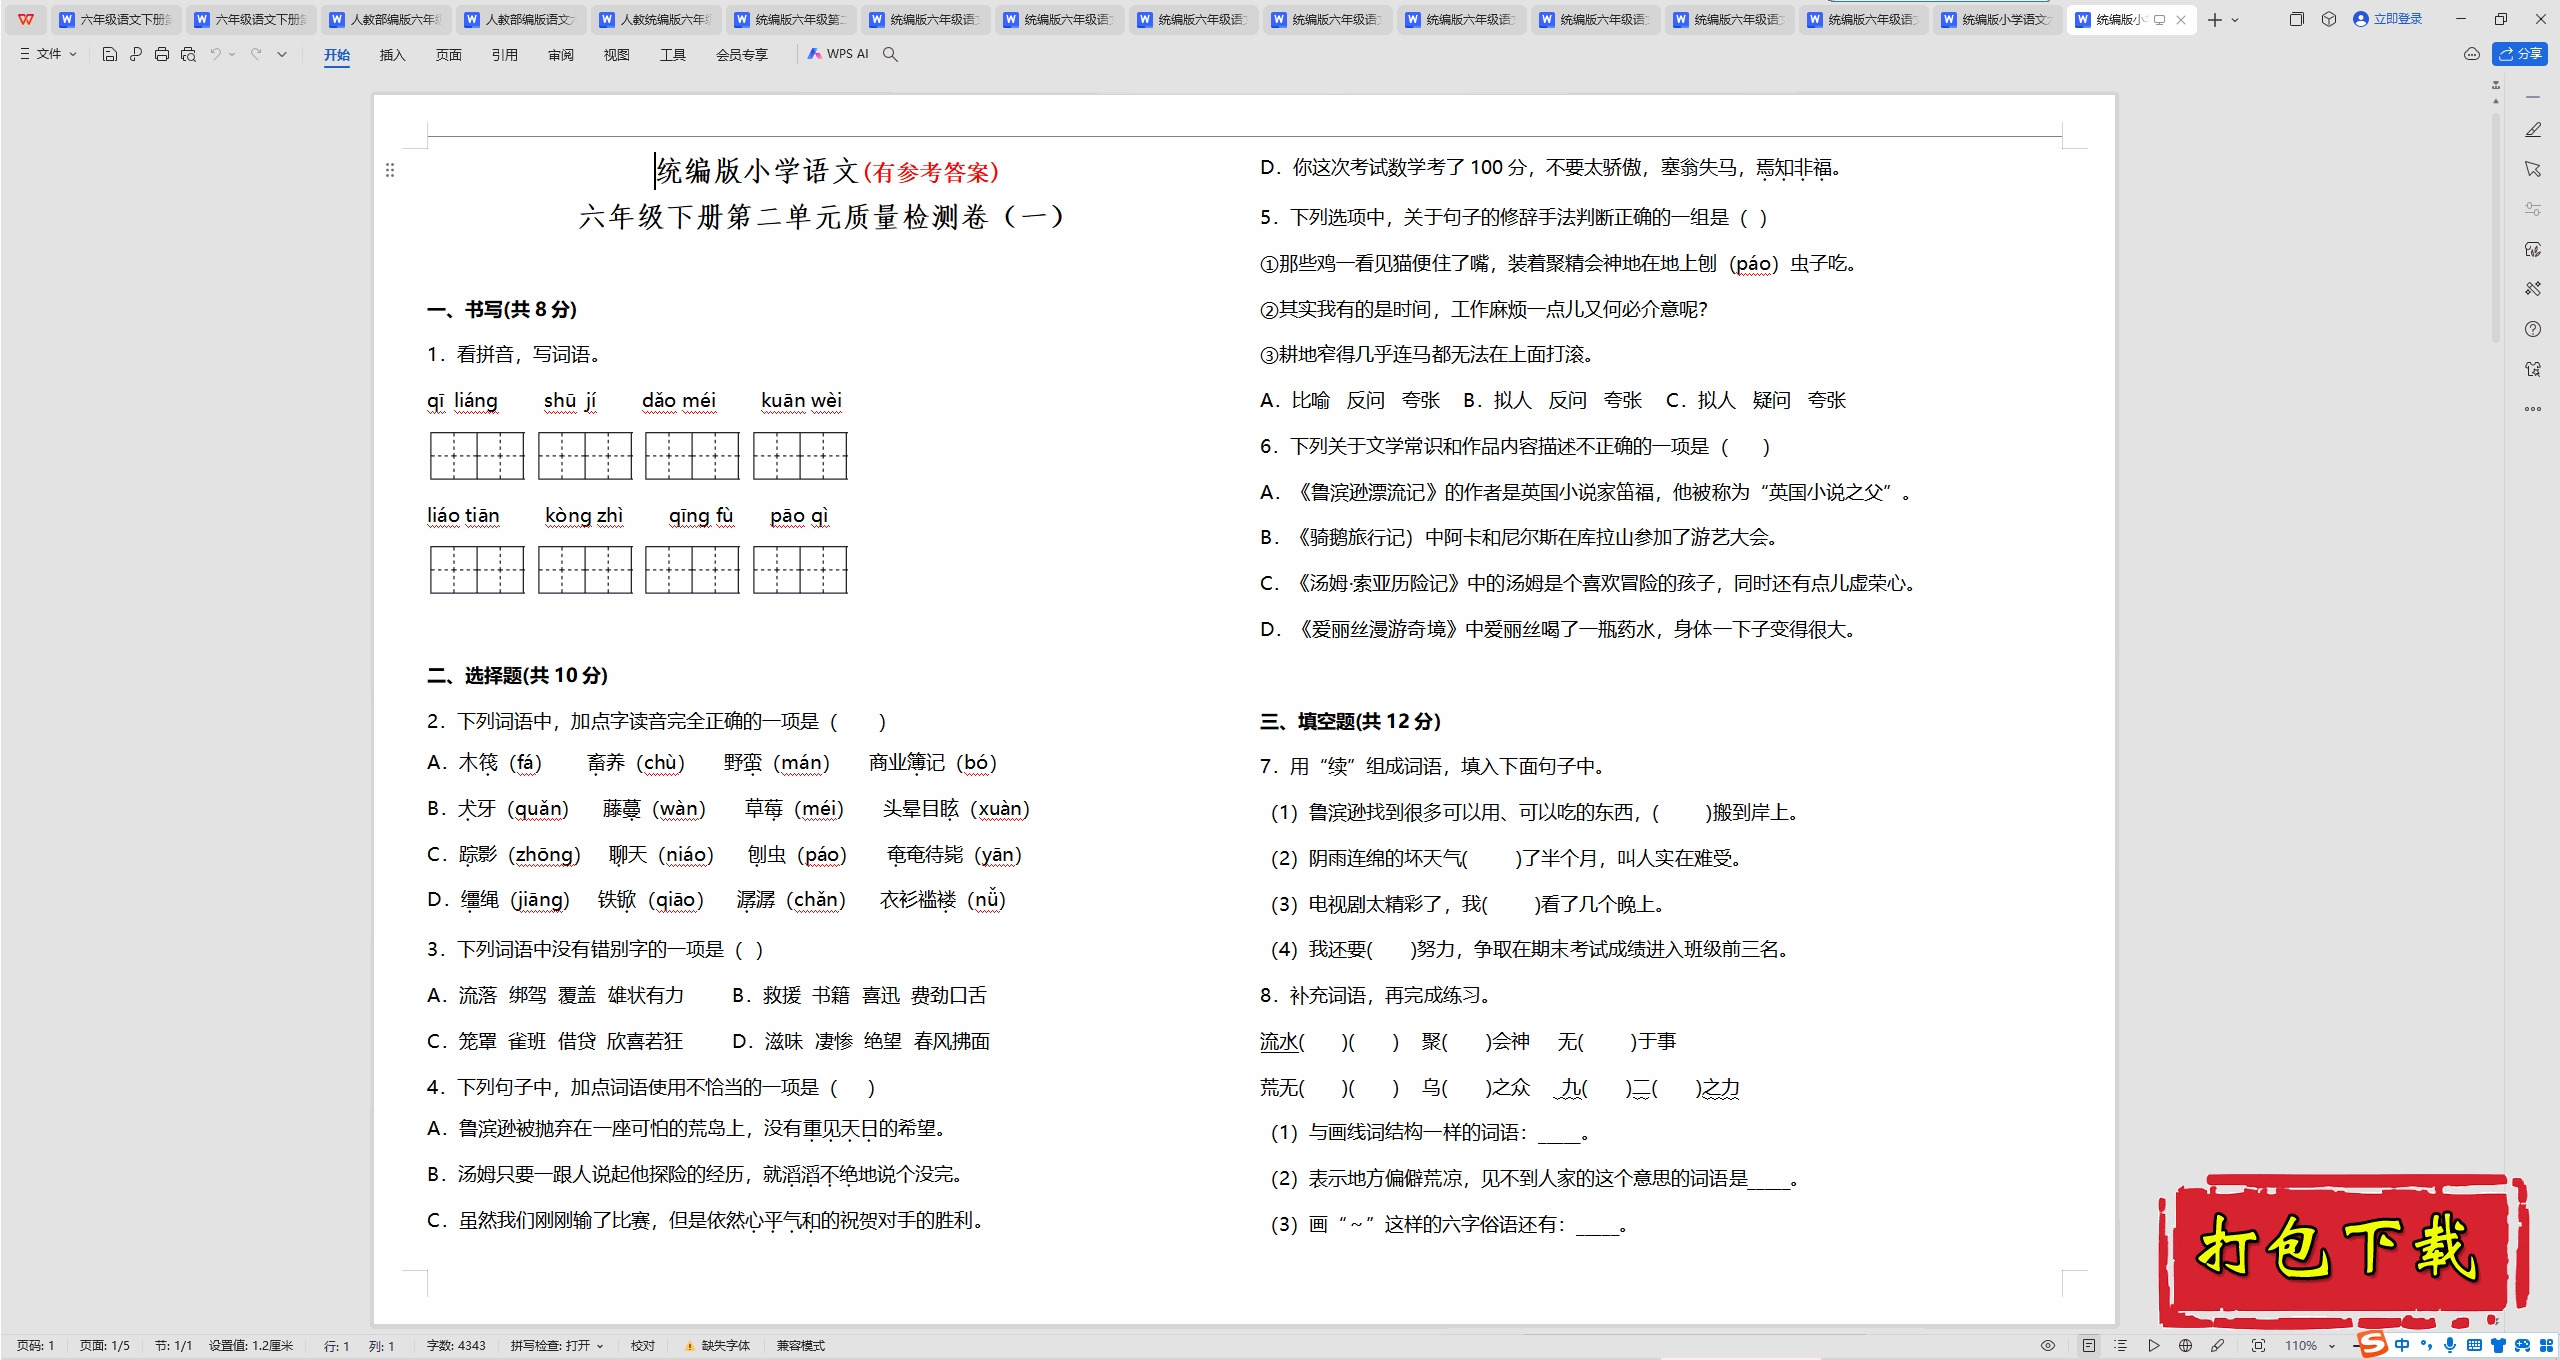The image size is (2560, 1360).
Task: Open first document tab 六年级语文下册
Action: pyautogui.click(x=117, y=19)
